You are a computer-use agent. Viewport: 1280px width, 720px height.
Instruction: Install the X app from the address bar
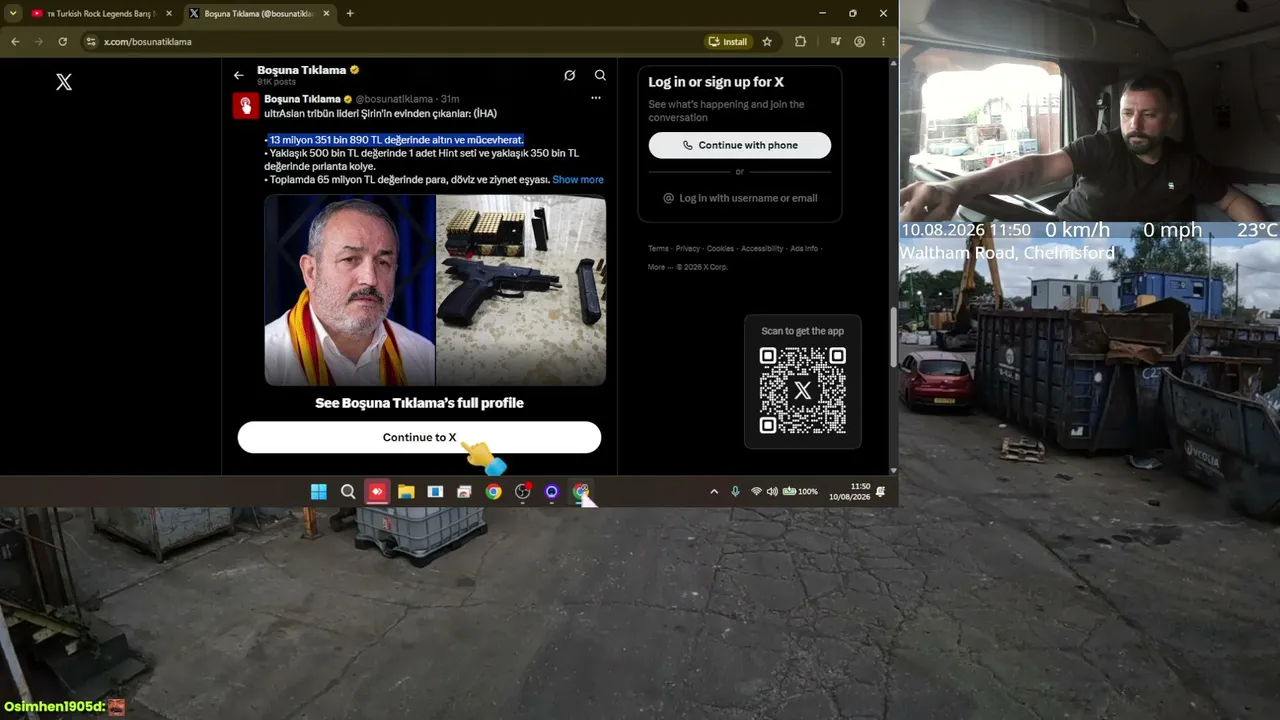click(728, 42)
